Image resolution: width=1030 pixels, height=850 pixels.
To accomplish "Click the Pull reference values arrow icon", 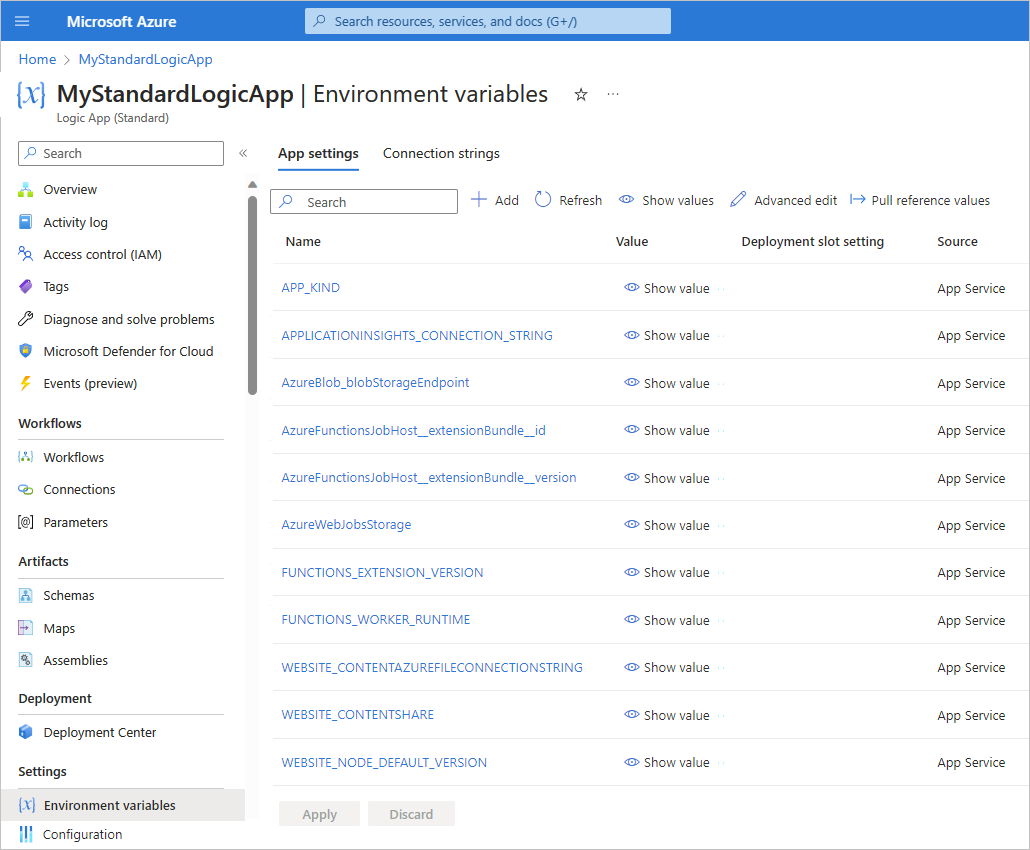I will 857,200.
